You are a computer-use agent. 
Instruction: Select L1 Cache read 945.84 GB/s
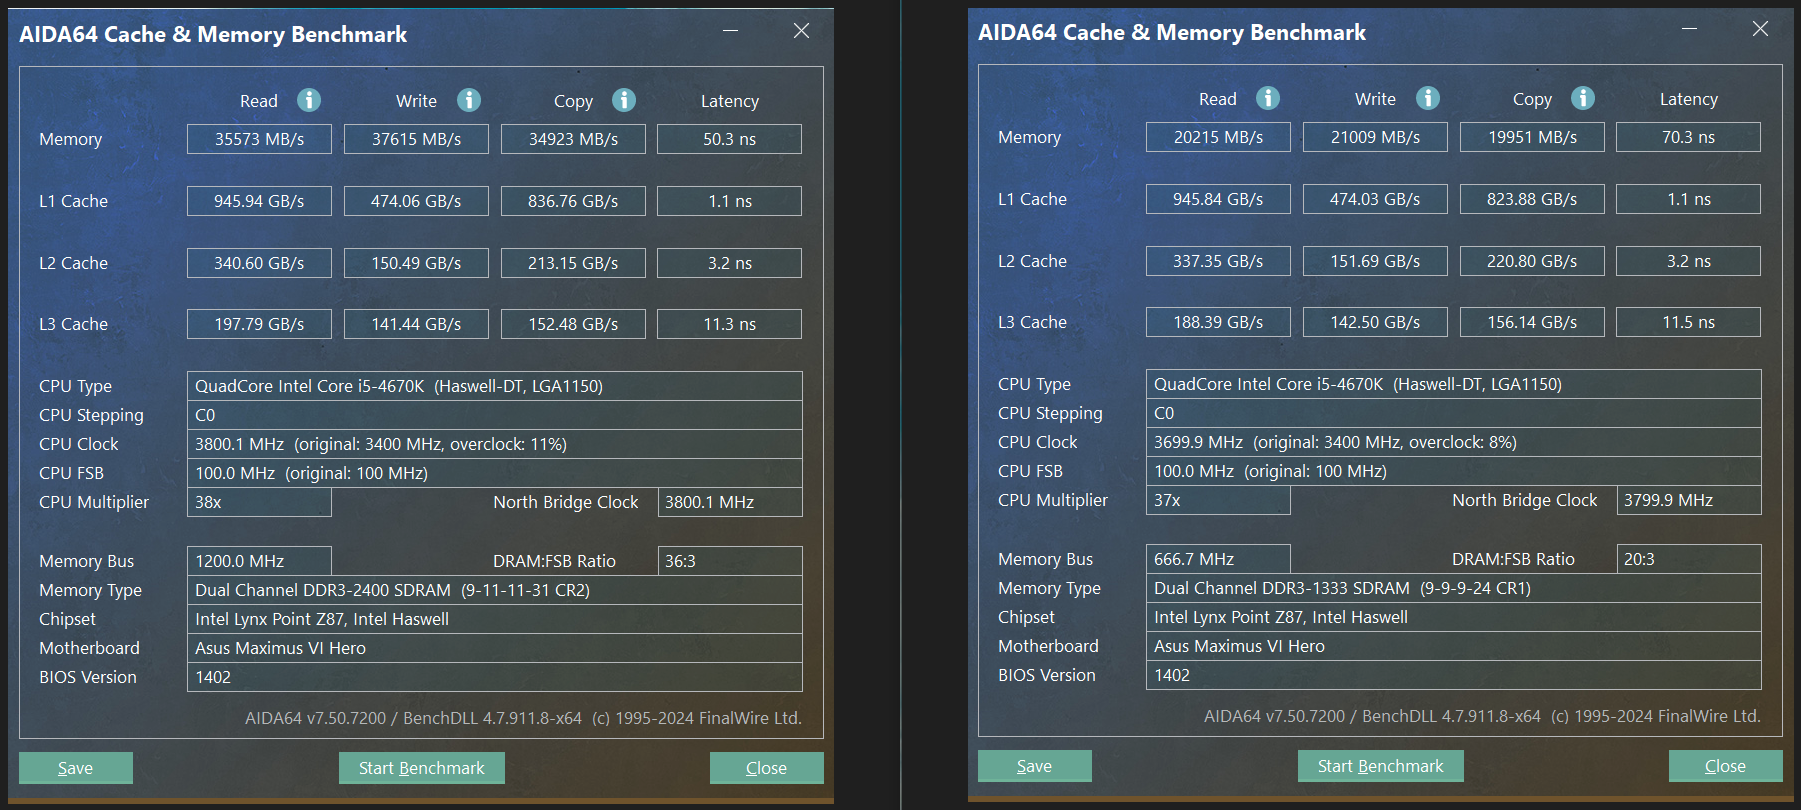click(1218, 199)
